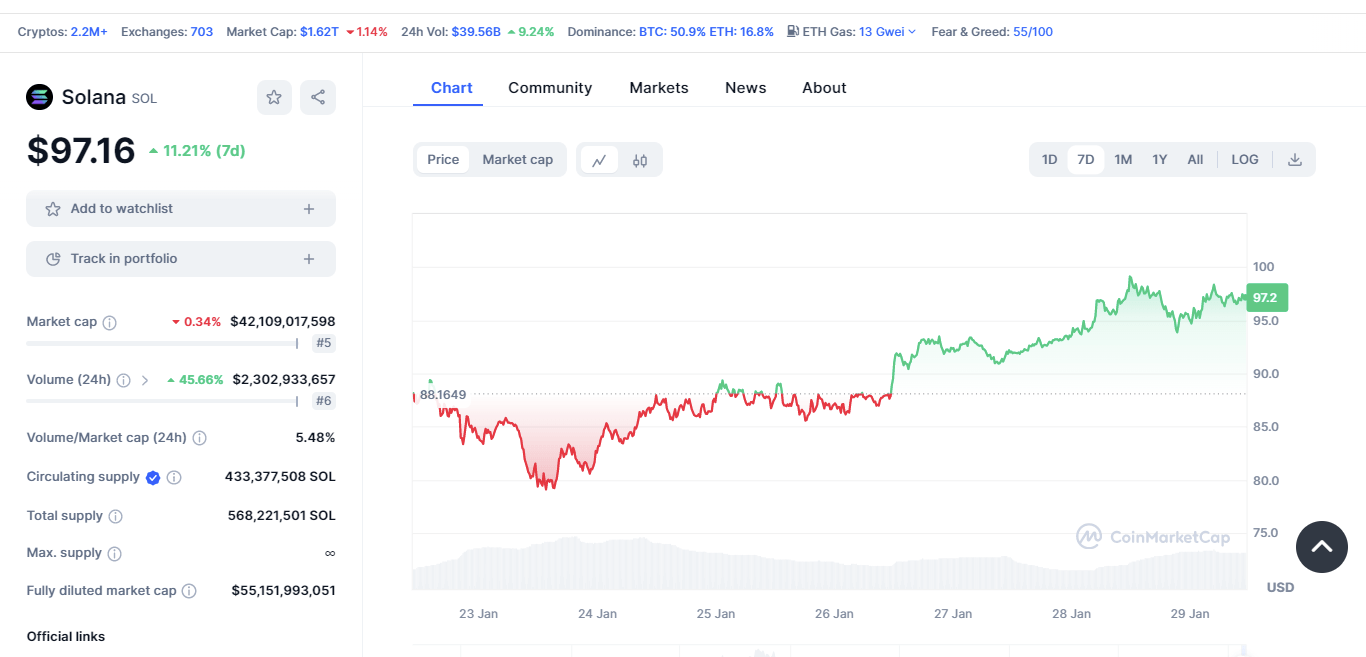Viewport: 1366px width, 657px height.
Task: Open the Cryptos 2.2M+ link
Action: (89, 32)
